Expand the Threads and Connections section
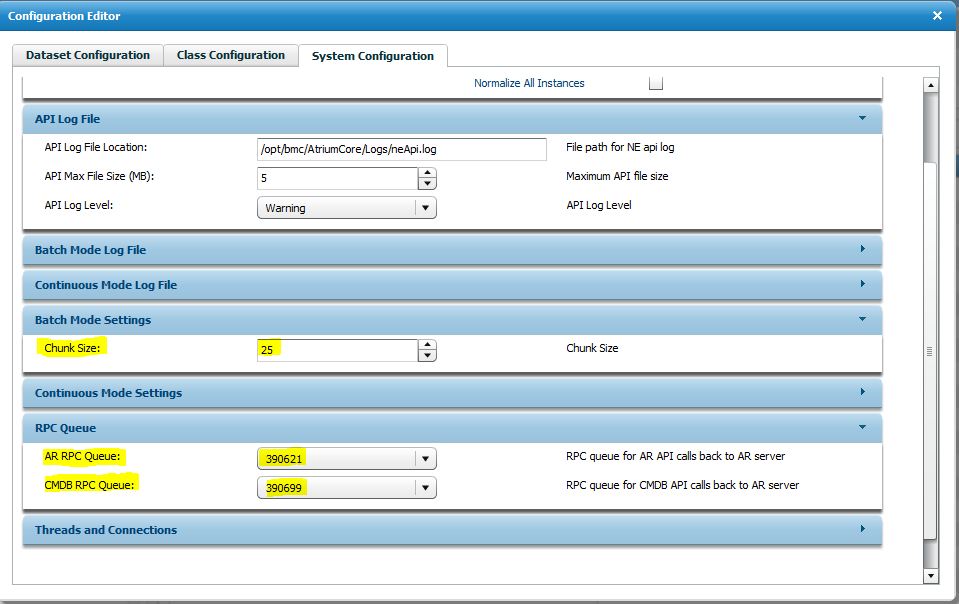The height and width of the screenshot is (604, 959). [862, 530]
